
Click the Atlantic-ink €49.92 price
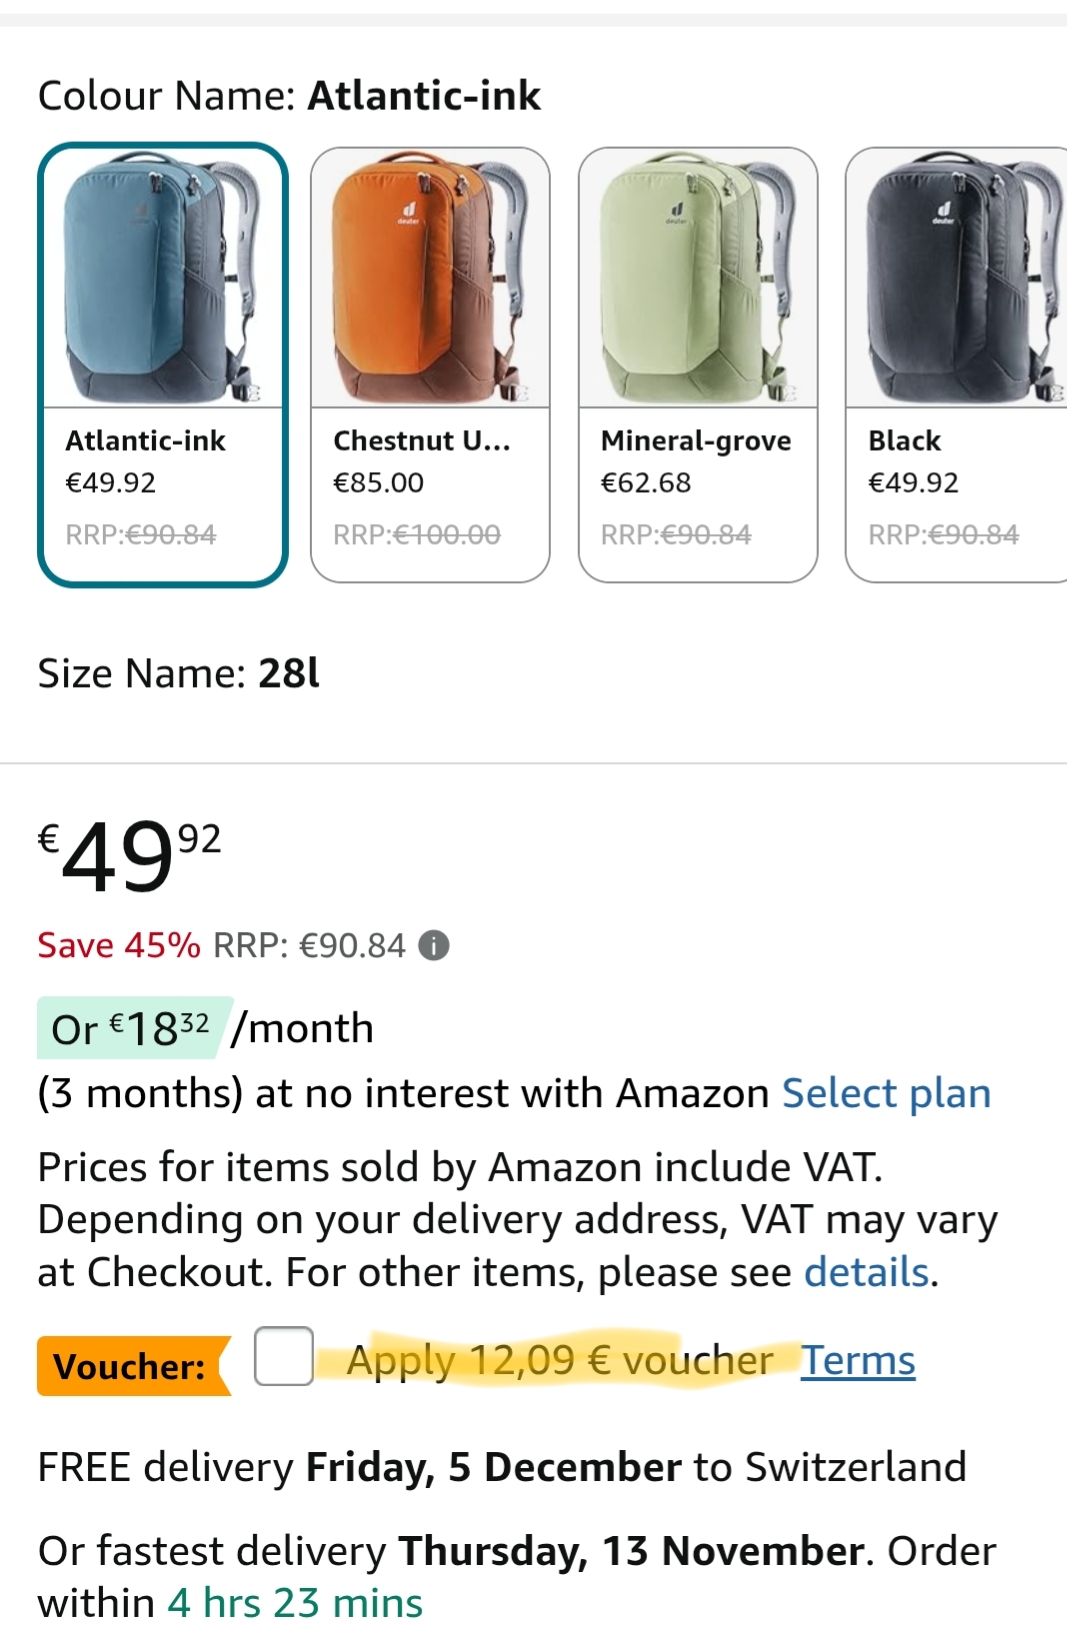click(x=110, y=483)
